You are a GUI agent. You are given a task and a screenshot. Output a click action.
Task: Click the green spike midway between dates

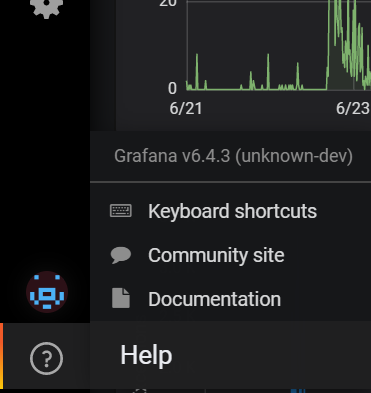[268, 71]
